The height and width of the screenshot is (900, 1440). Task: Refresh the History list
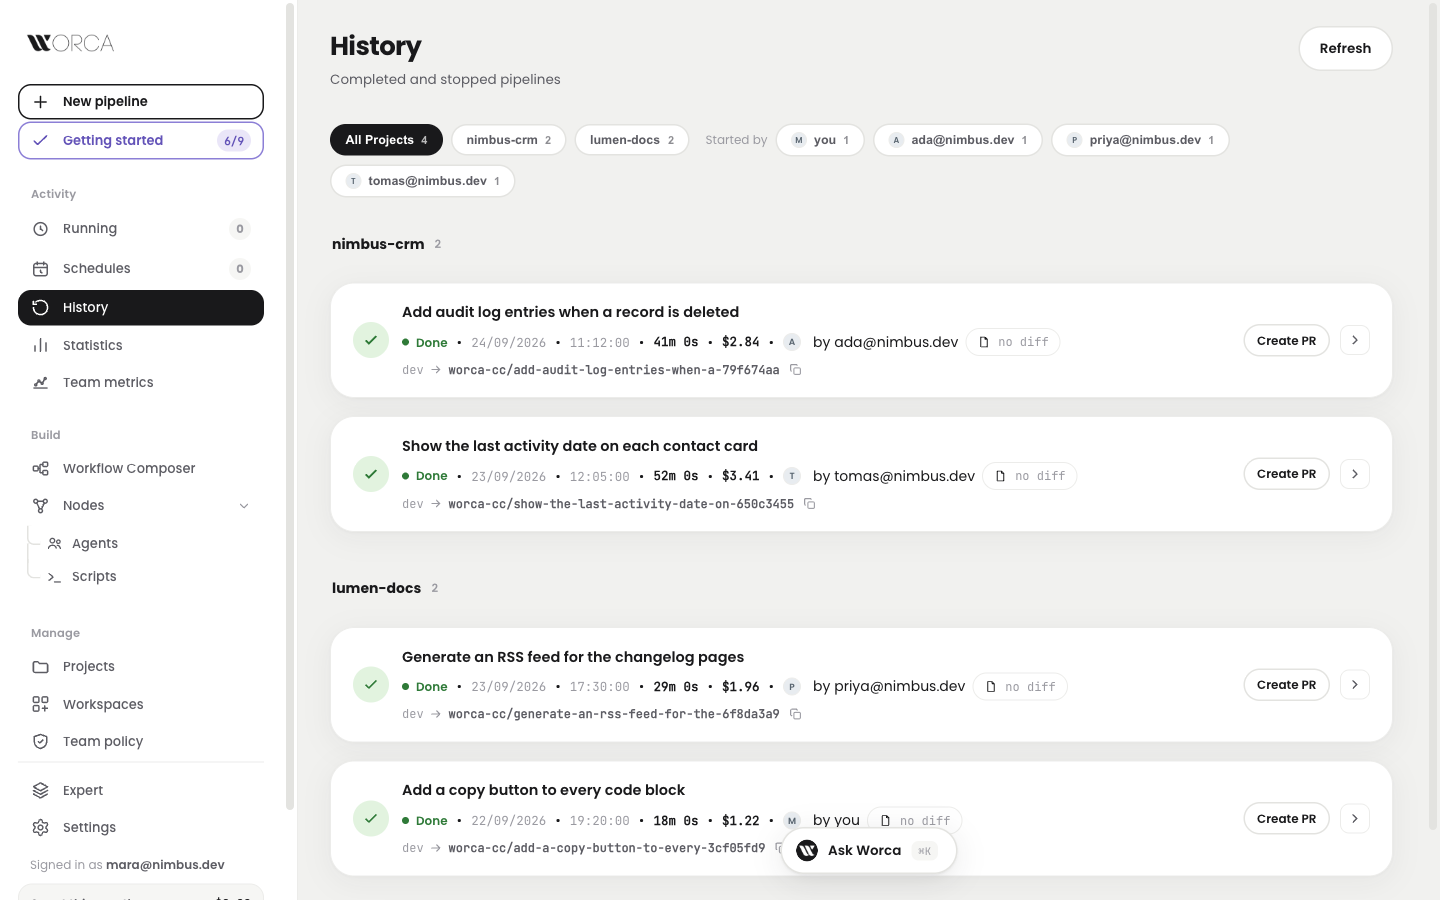1345,48
